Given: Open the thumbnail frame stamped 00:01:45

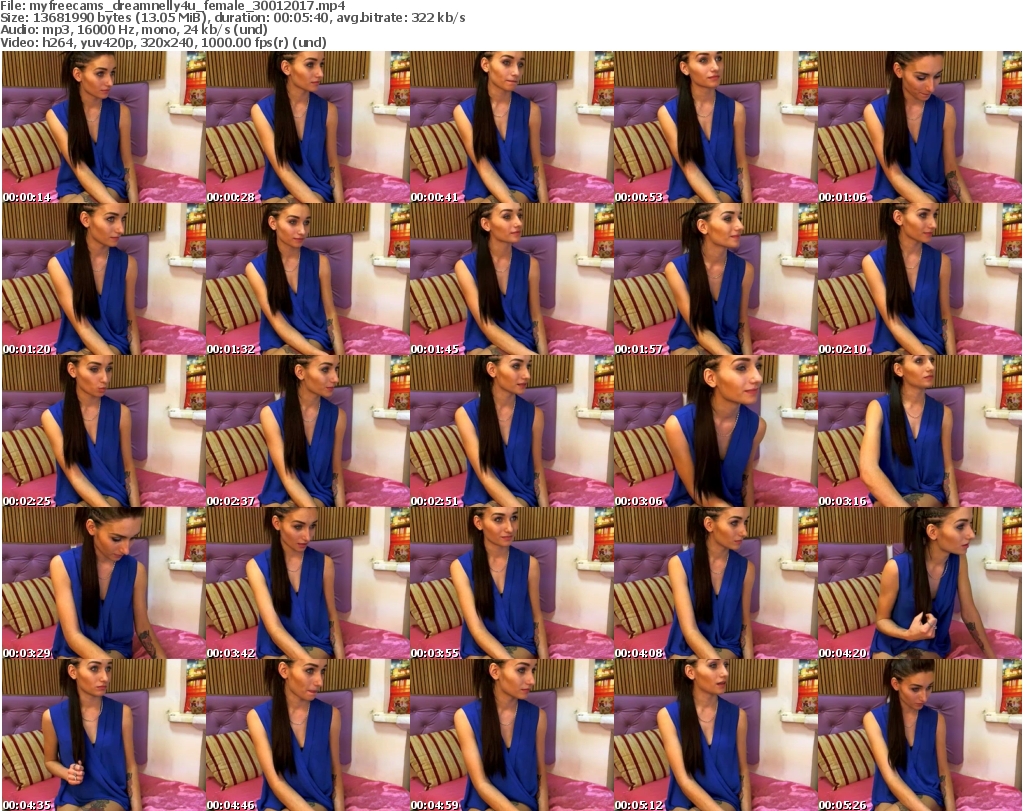Looking at the screenshot, I should tap(511, 279).
